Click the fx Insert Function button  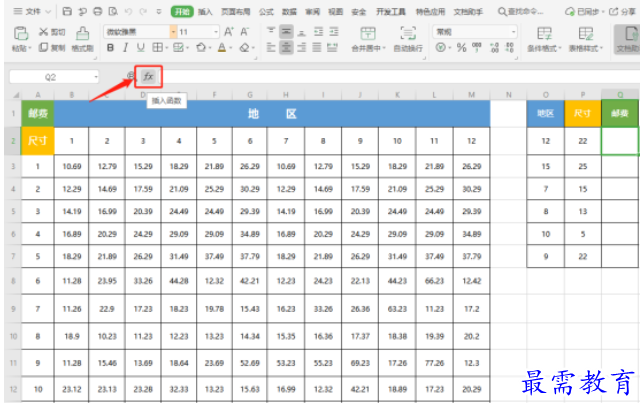148,77
